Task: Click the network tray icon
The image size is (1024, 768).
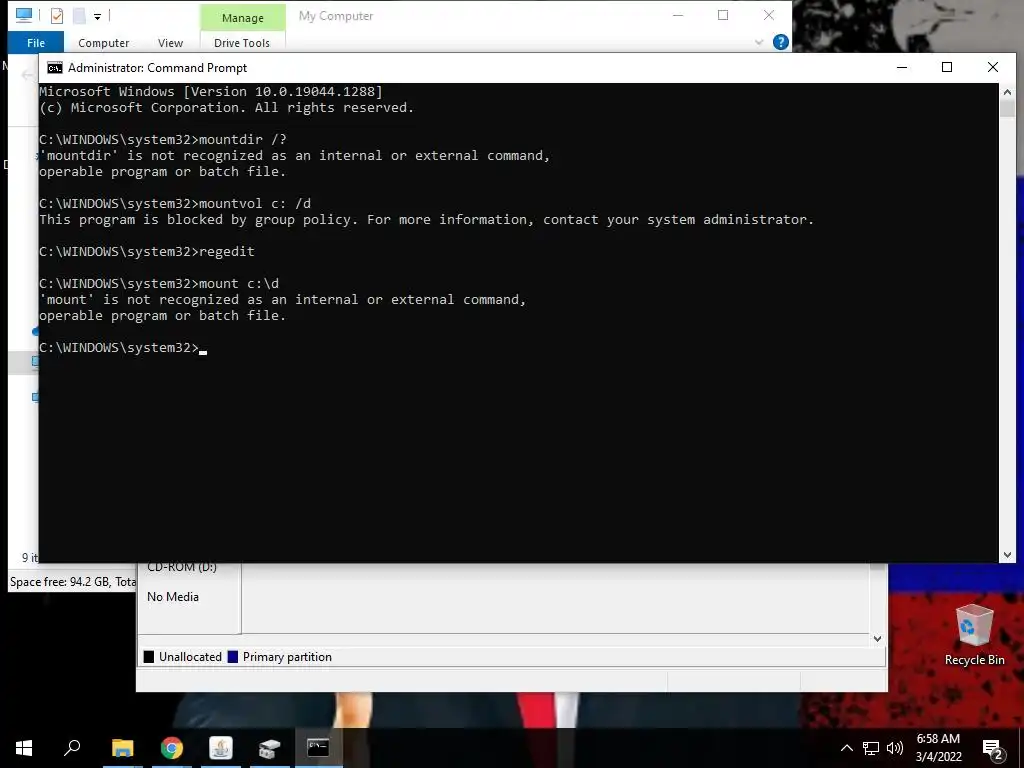Action: [x=871, y=748]
